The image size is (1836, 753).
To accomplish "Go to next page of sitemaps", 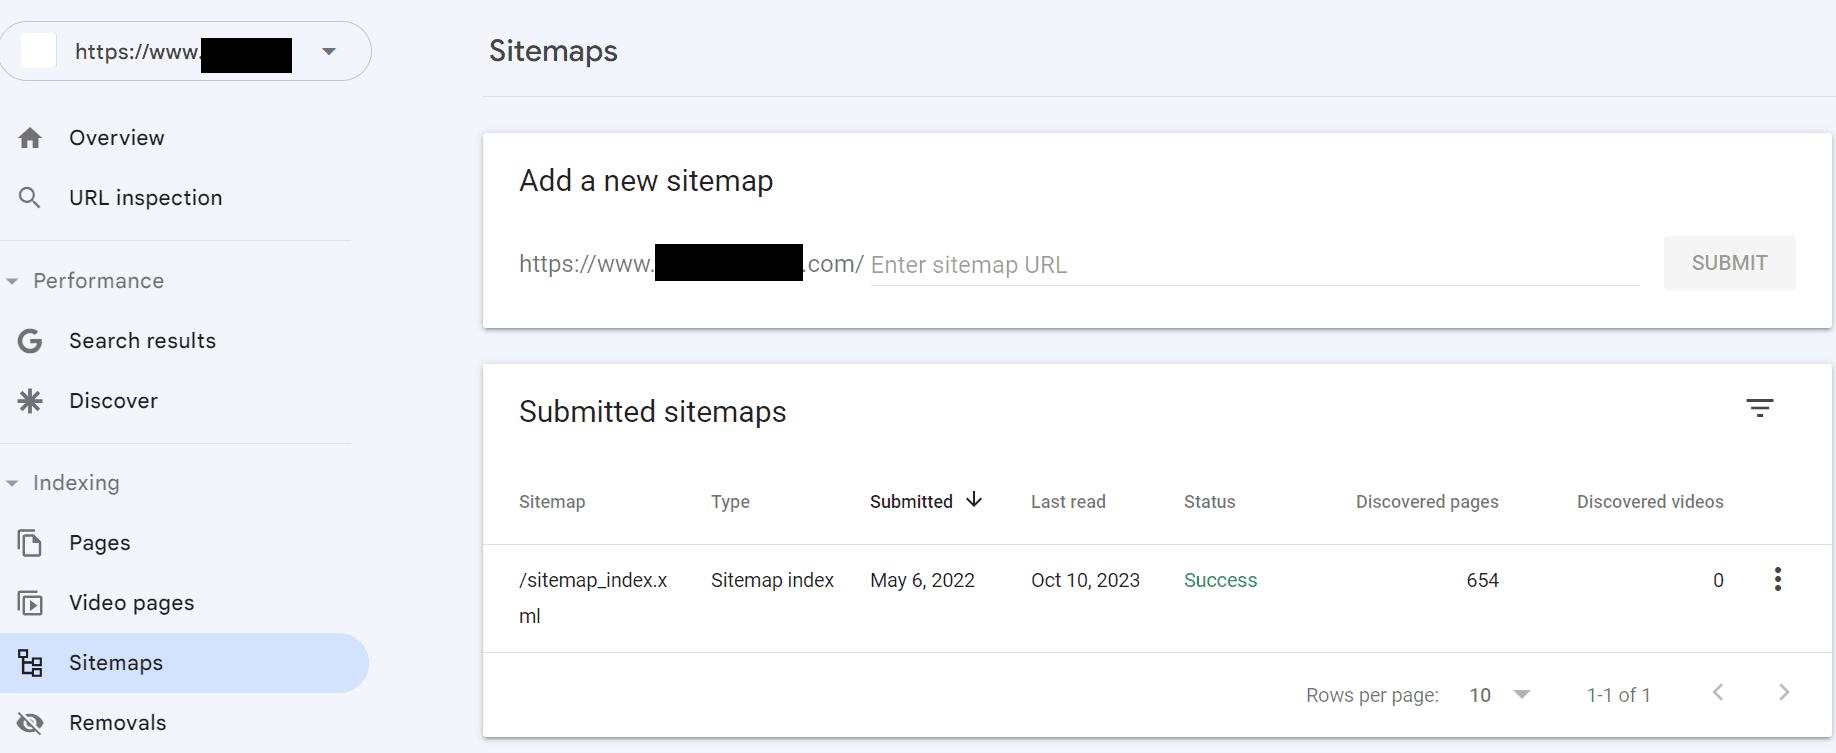I will coord(1783,693).
